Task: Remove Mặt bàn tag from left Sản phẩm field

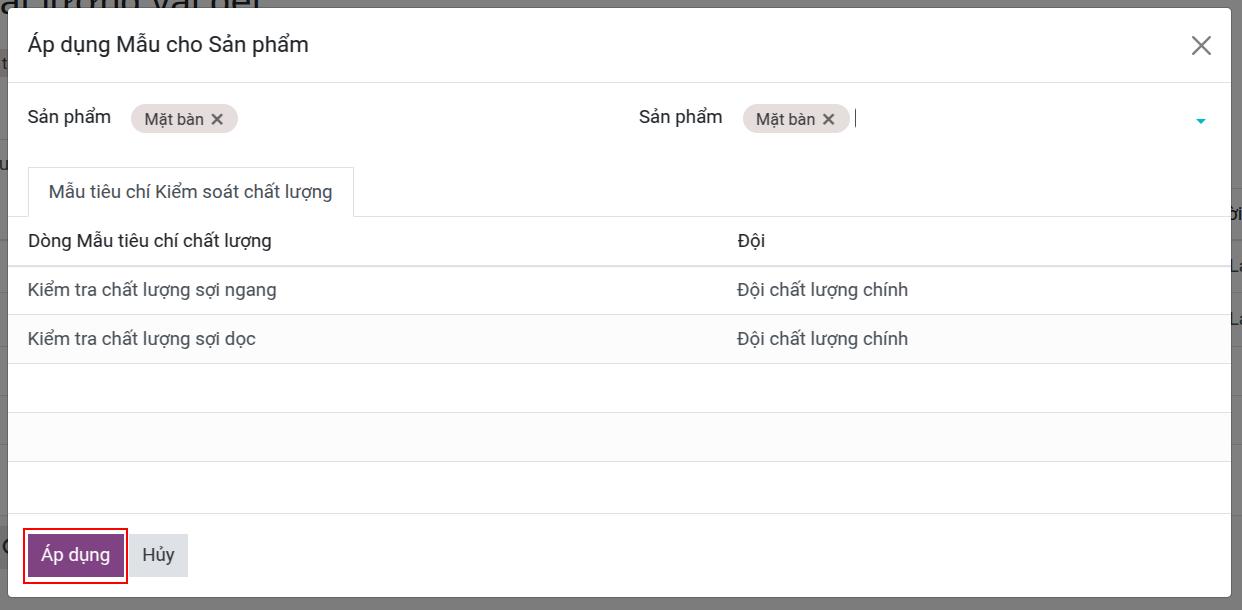Action: tap(217, 119)
